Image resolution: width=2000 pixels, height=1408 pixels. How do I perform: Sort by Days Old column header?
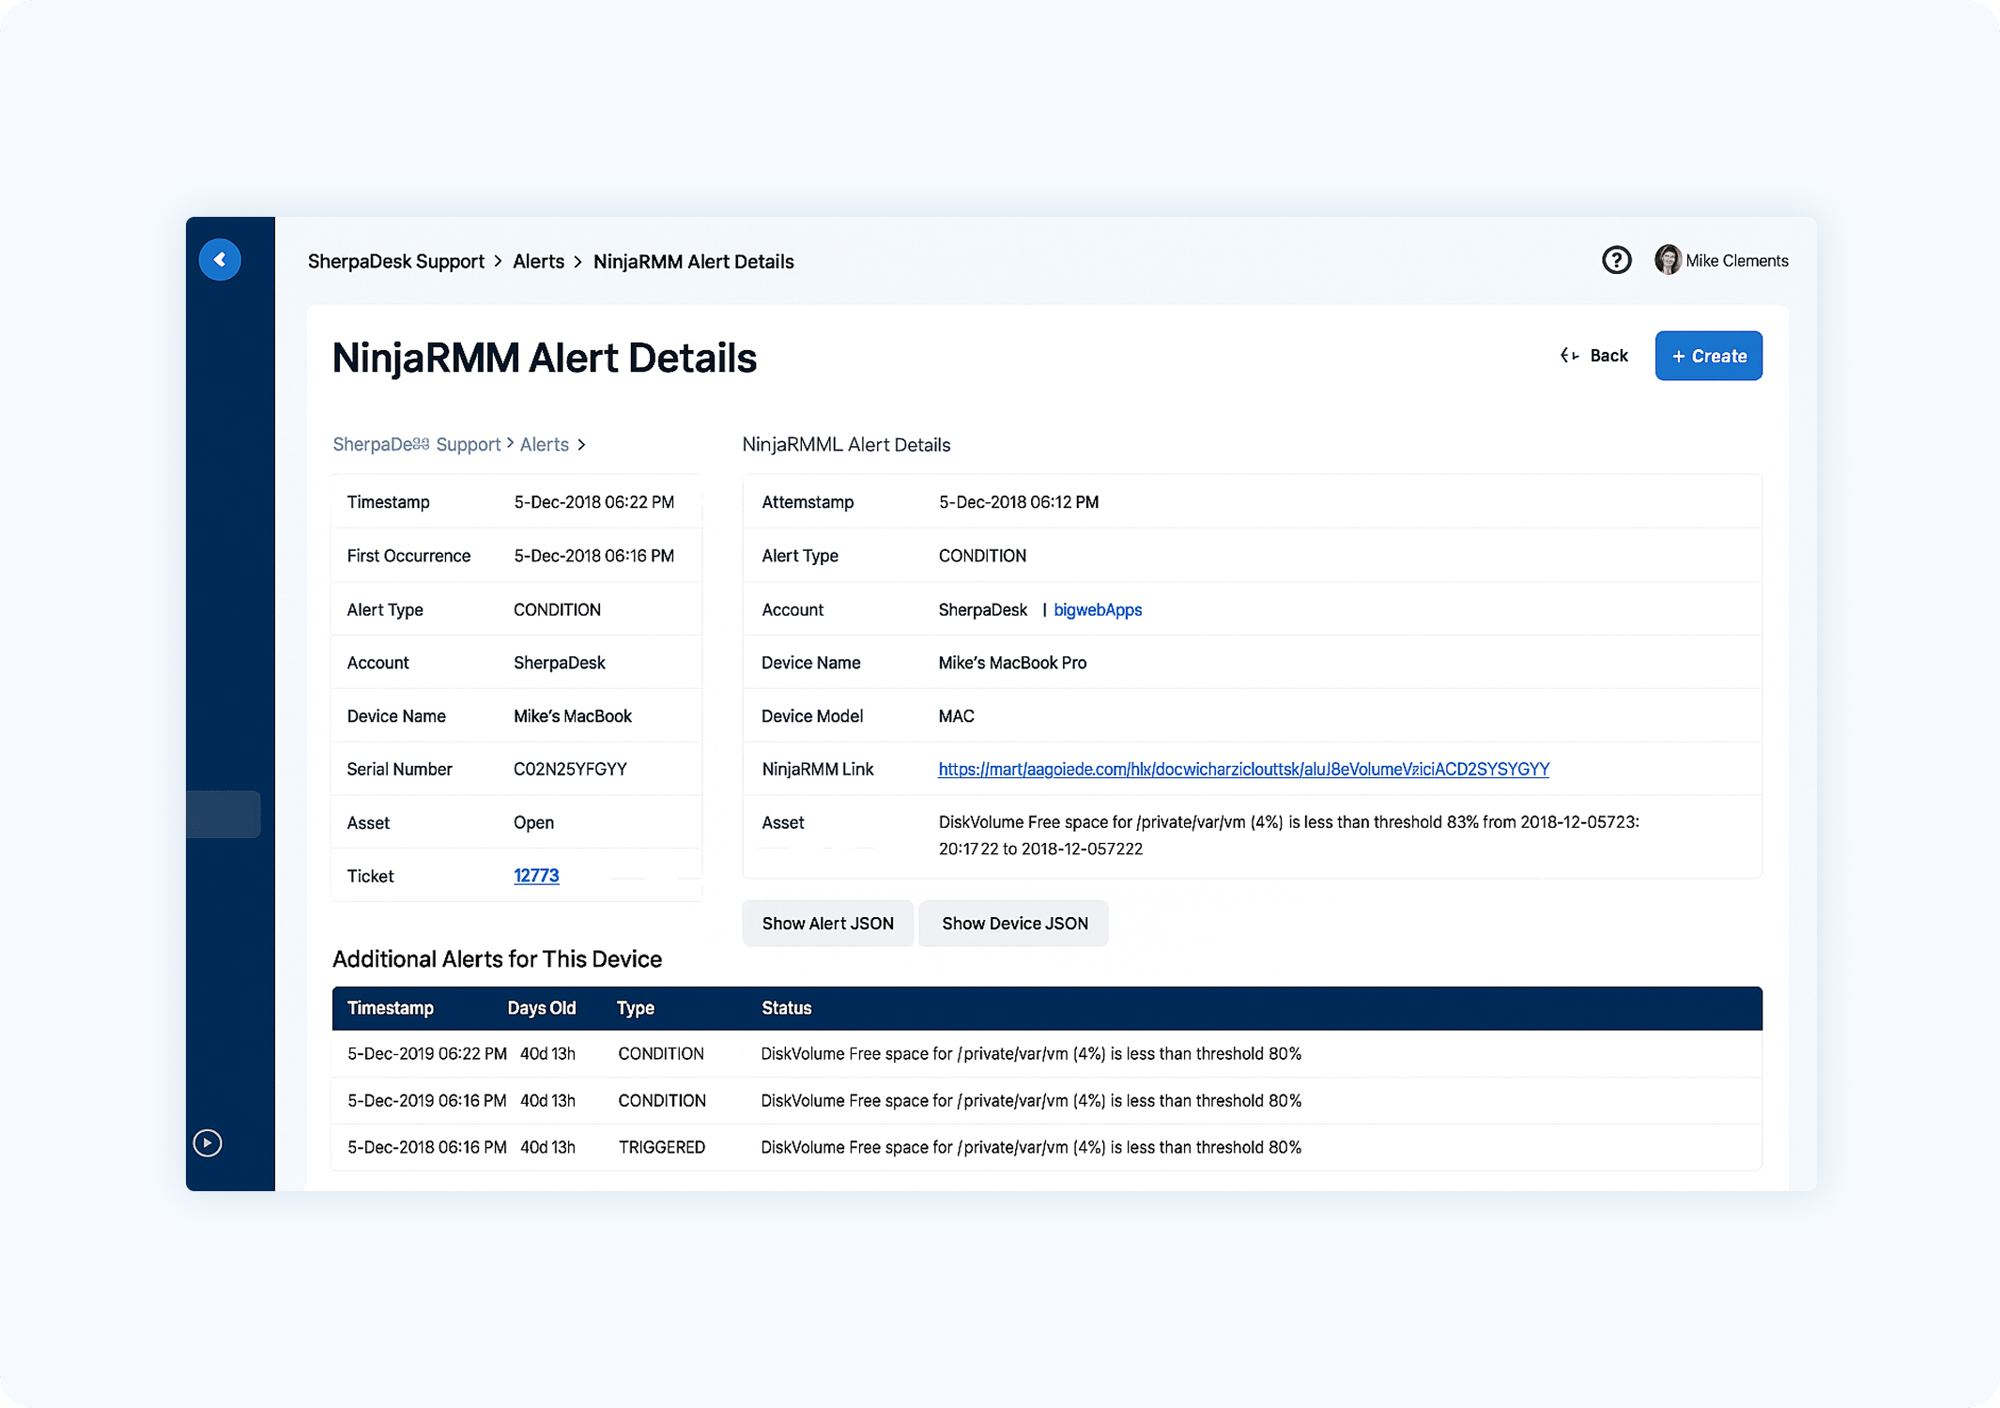[541, 1008]
